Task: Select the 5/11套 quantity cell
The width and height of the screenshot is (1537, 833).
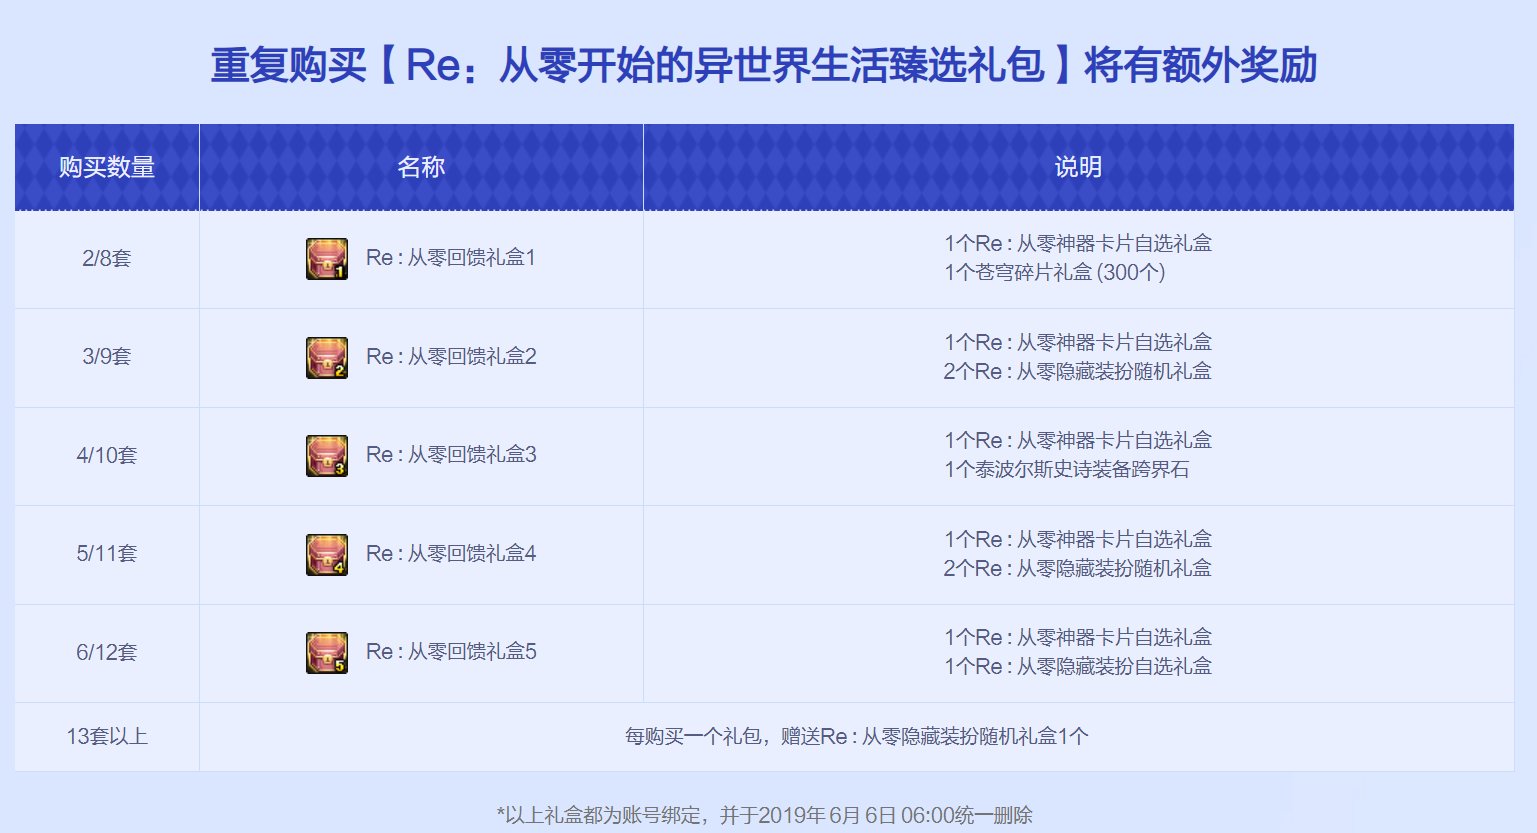Action: click(x=107, y=554)
